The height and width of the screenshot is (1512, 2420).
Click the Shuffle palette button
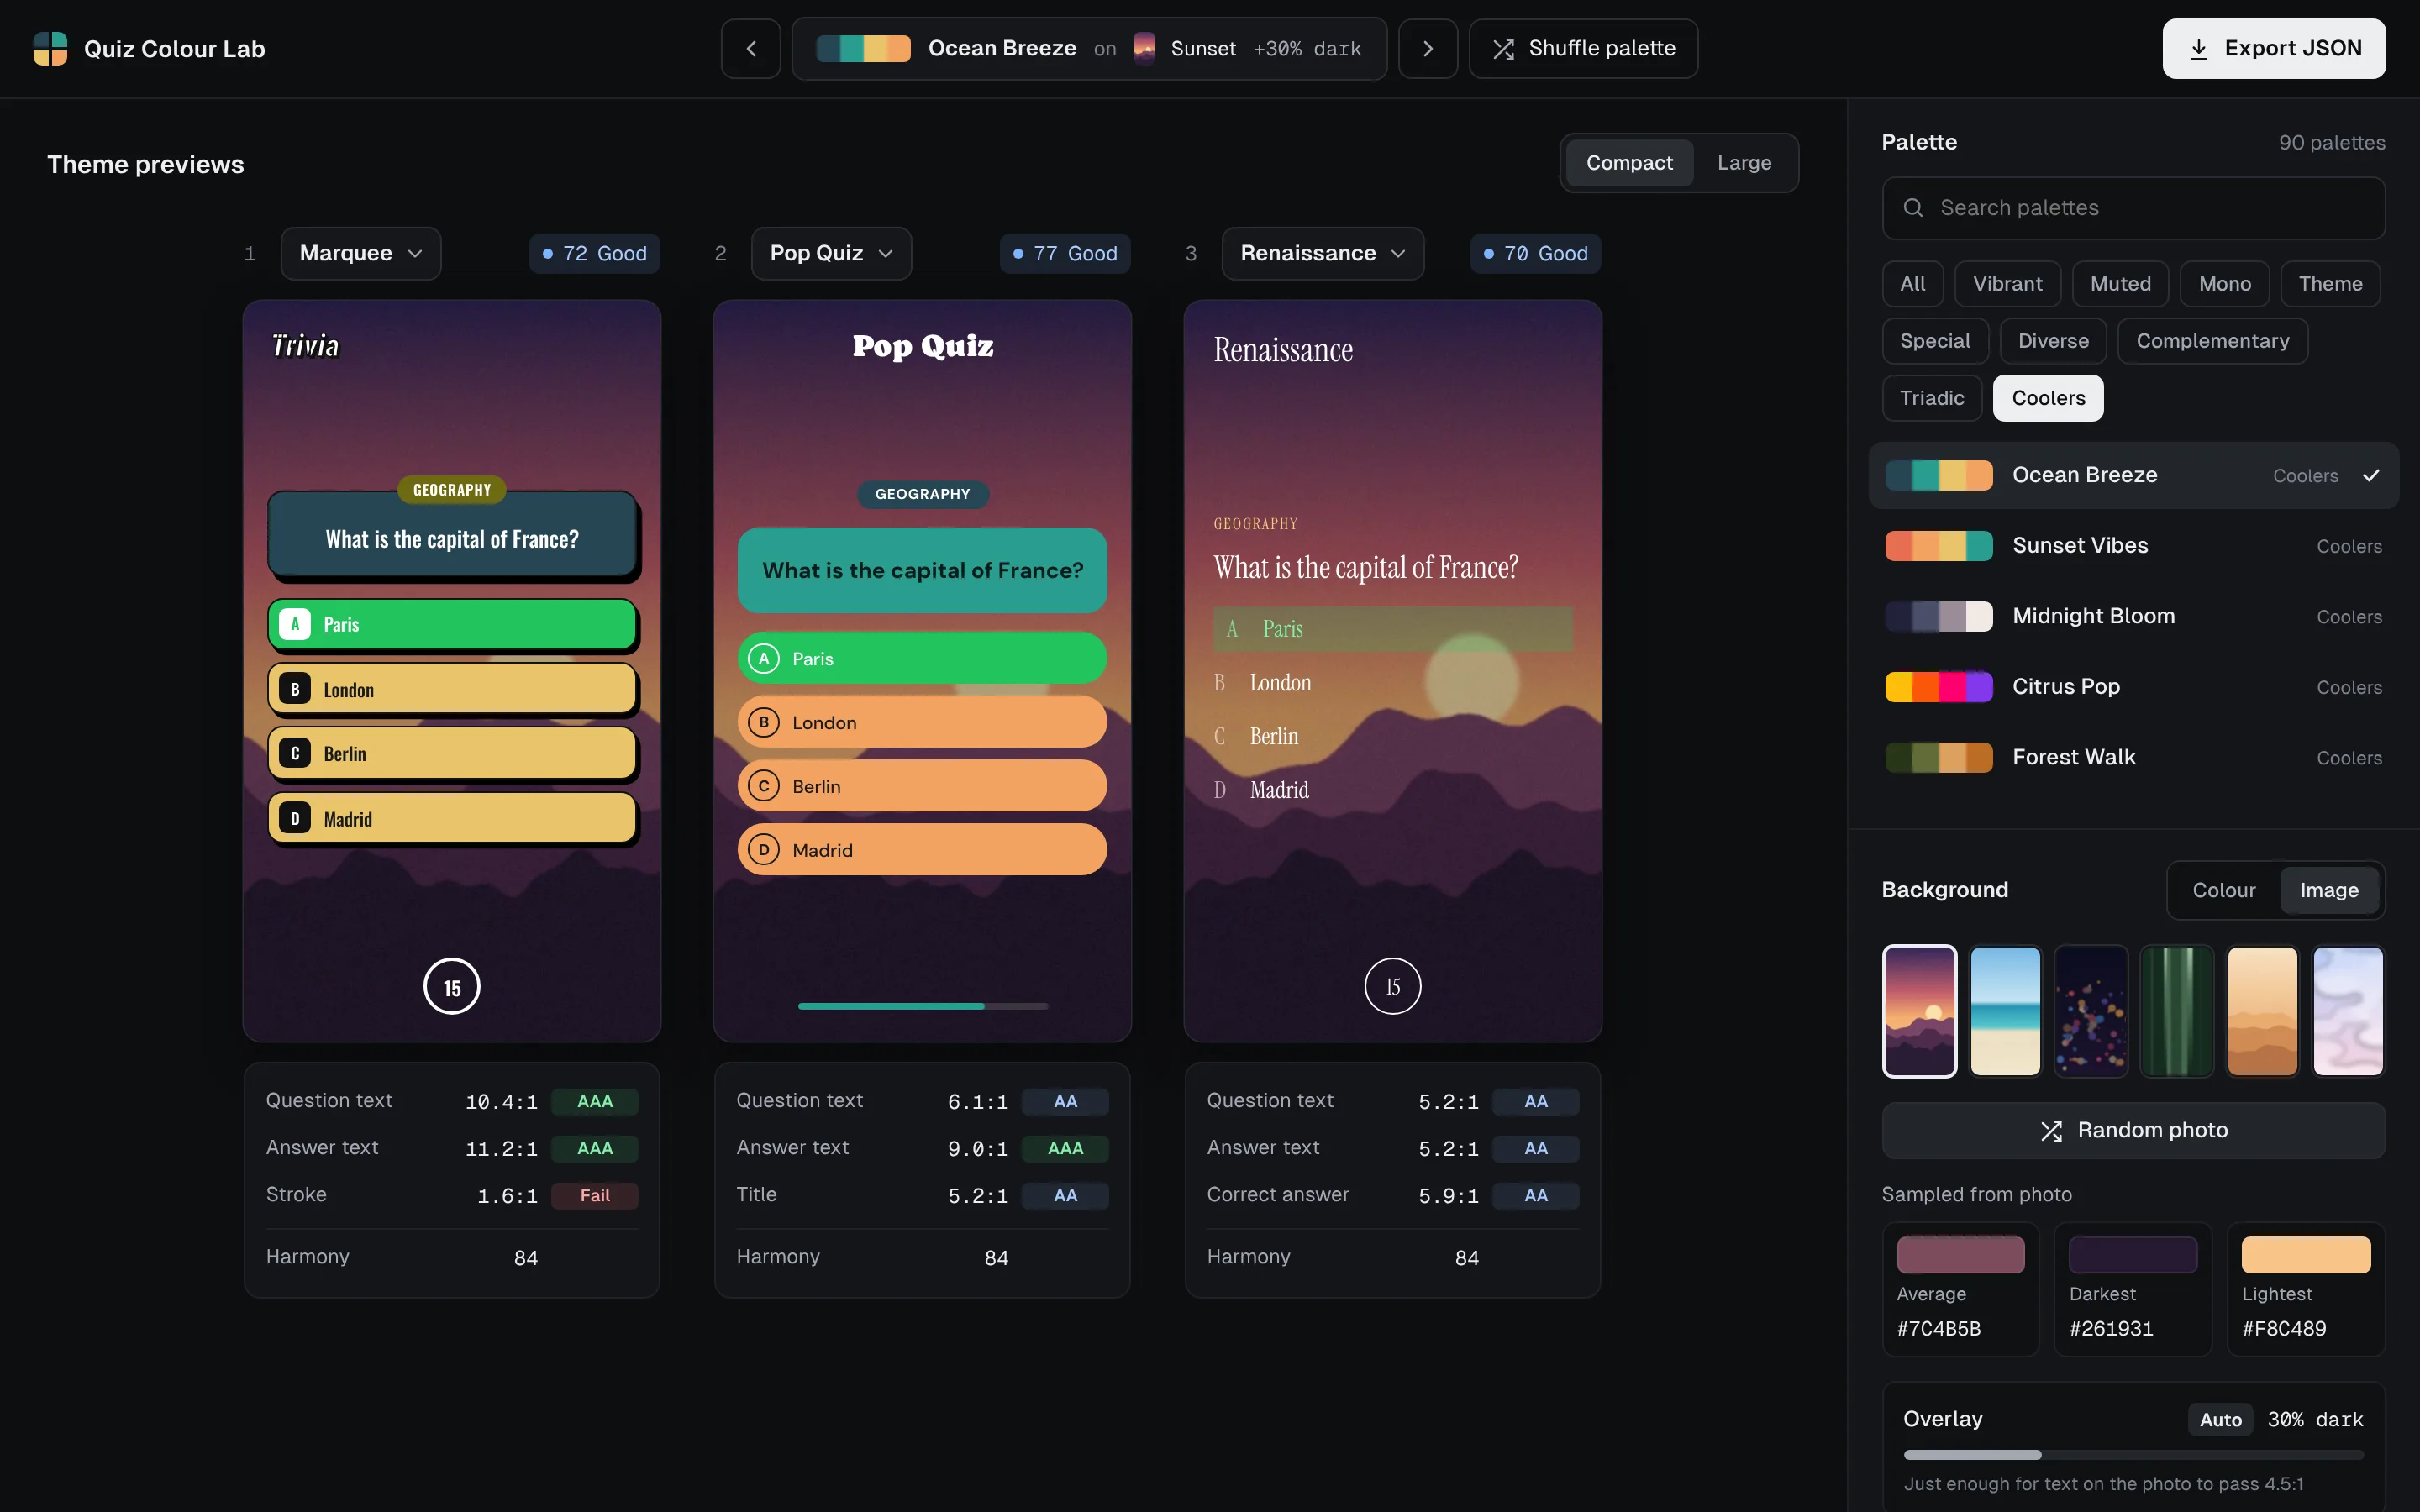[1583, 49]
